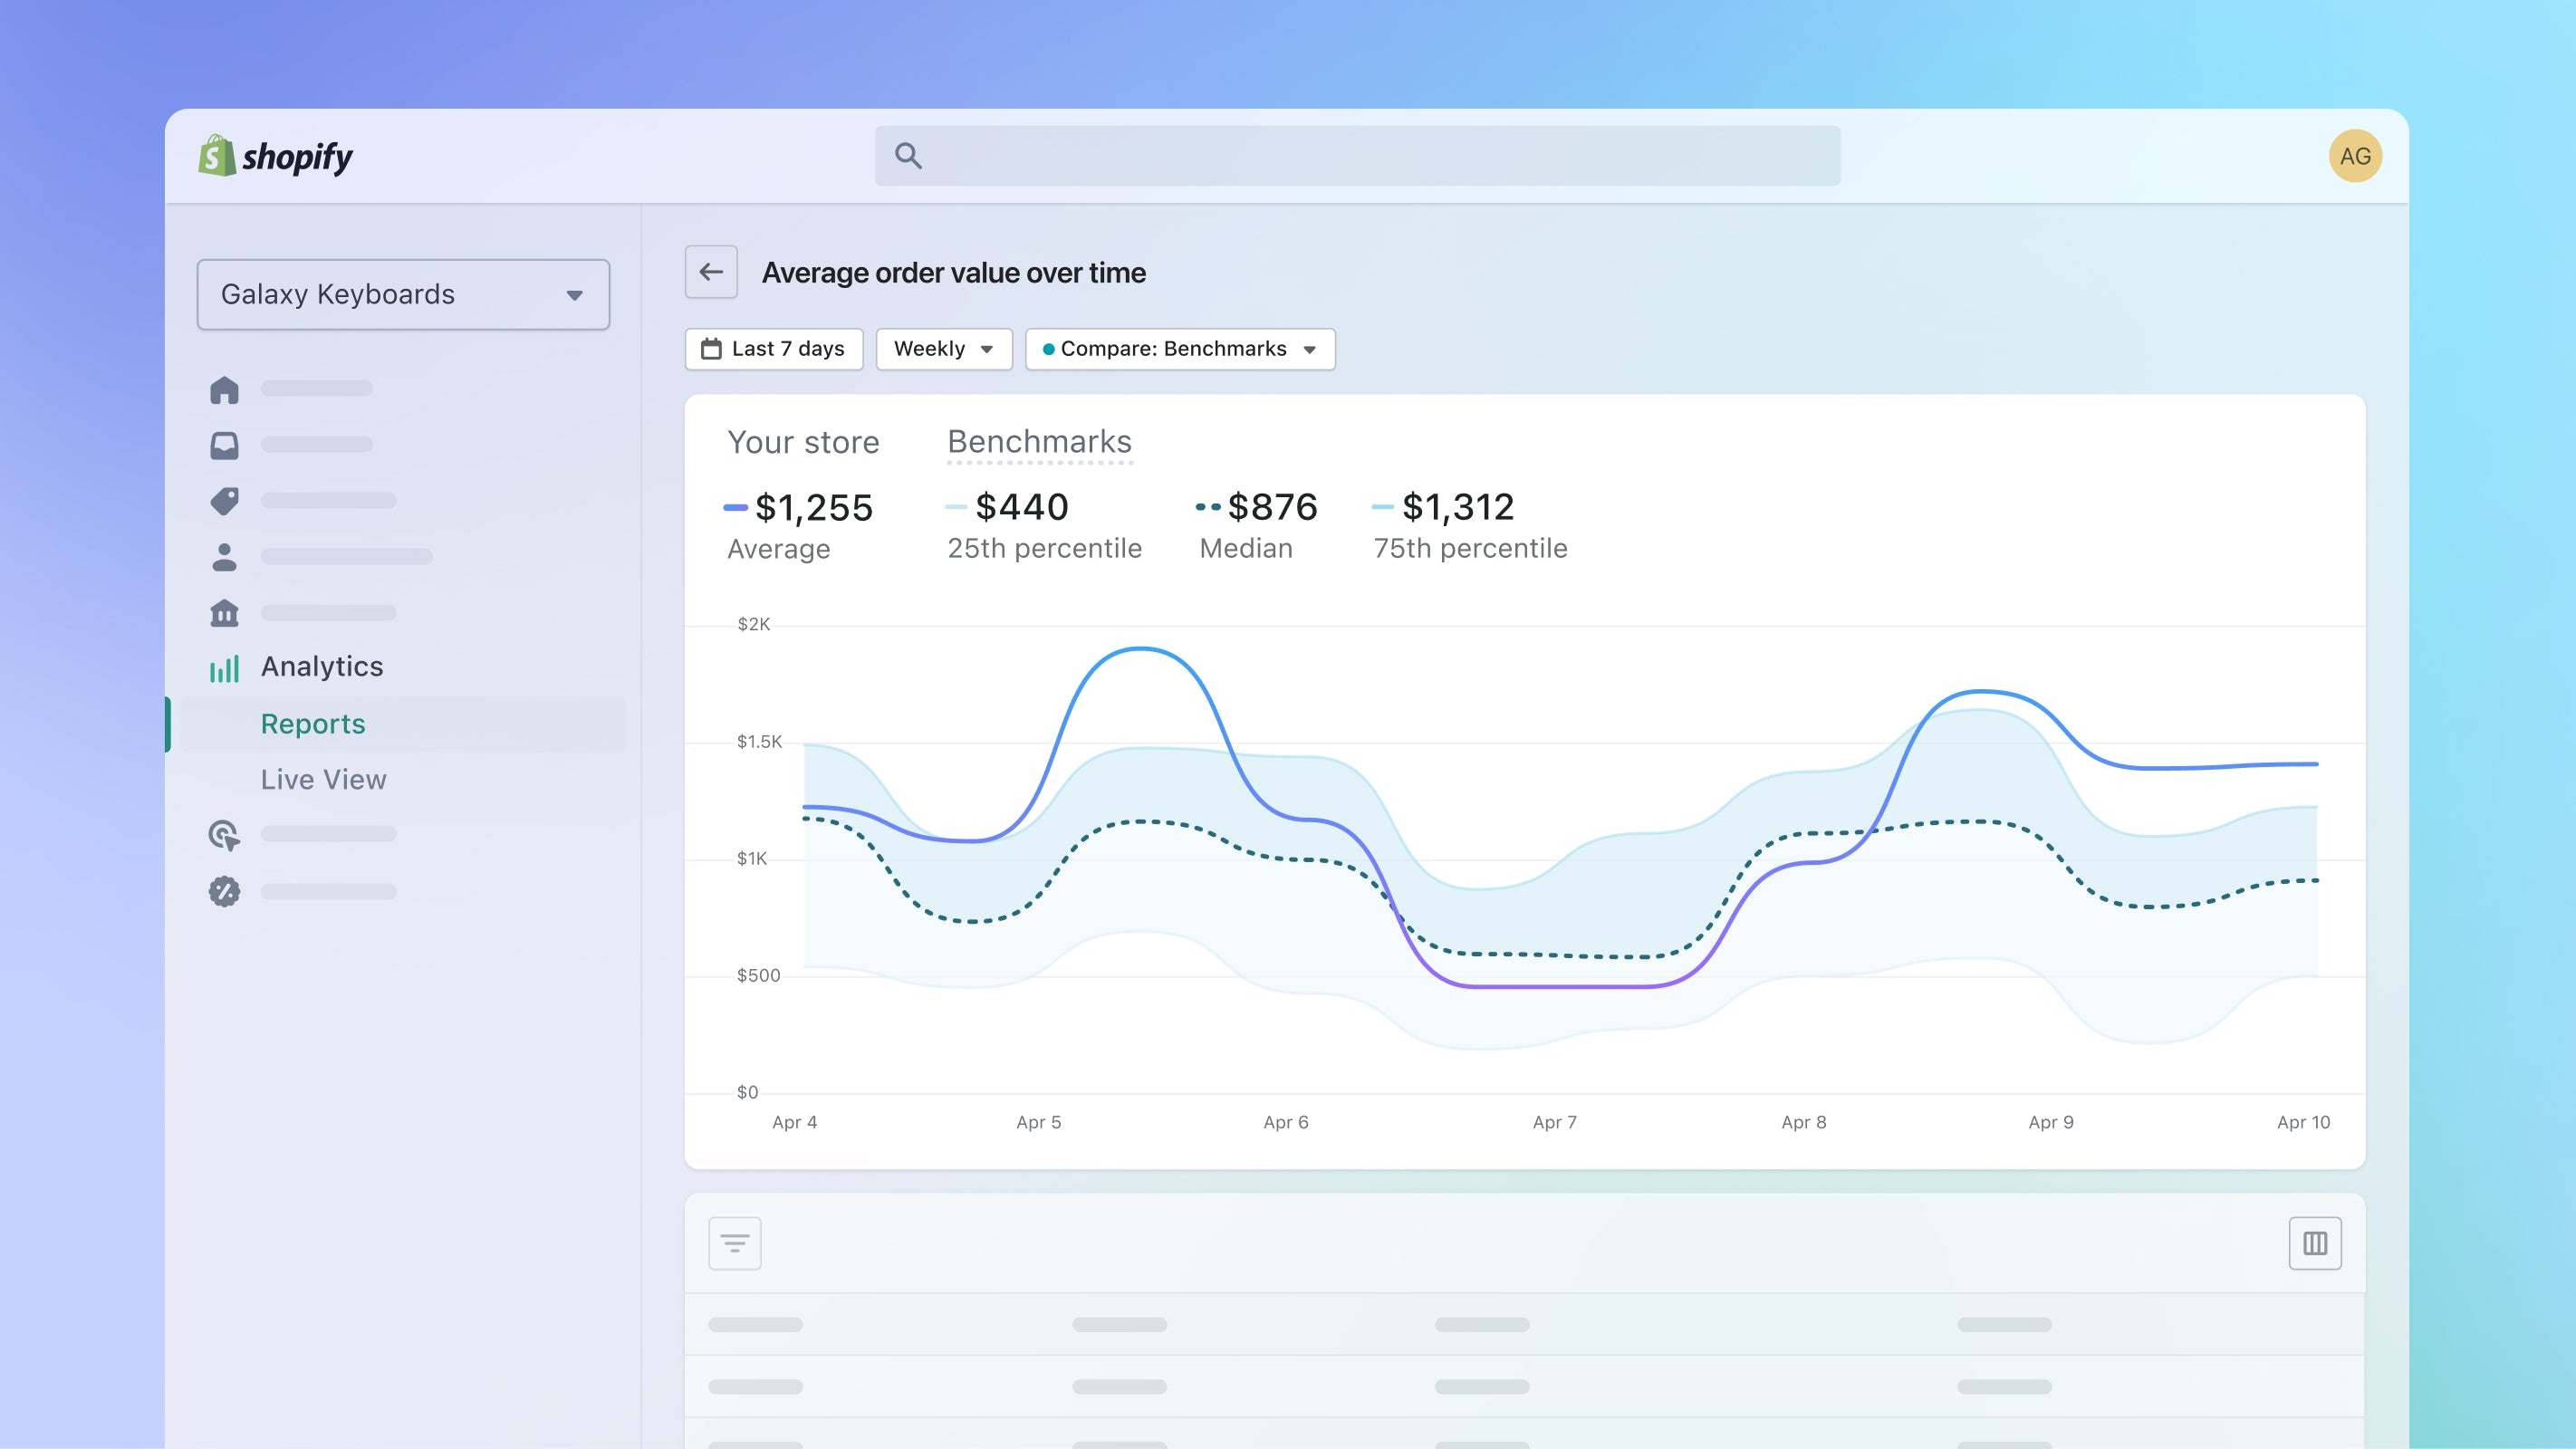
Task: Expand the Compare Benchmarks dropdown
Action: [1309, 349]
